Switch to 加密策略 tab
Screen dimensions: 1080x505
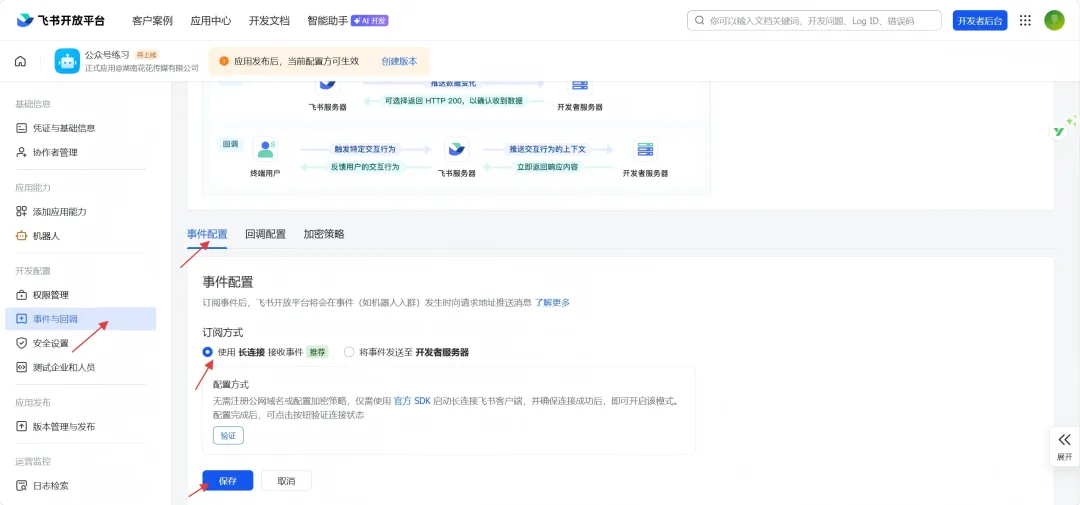[x=324, y=234]
